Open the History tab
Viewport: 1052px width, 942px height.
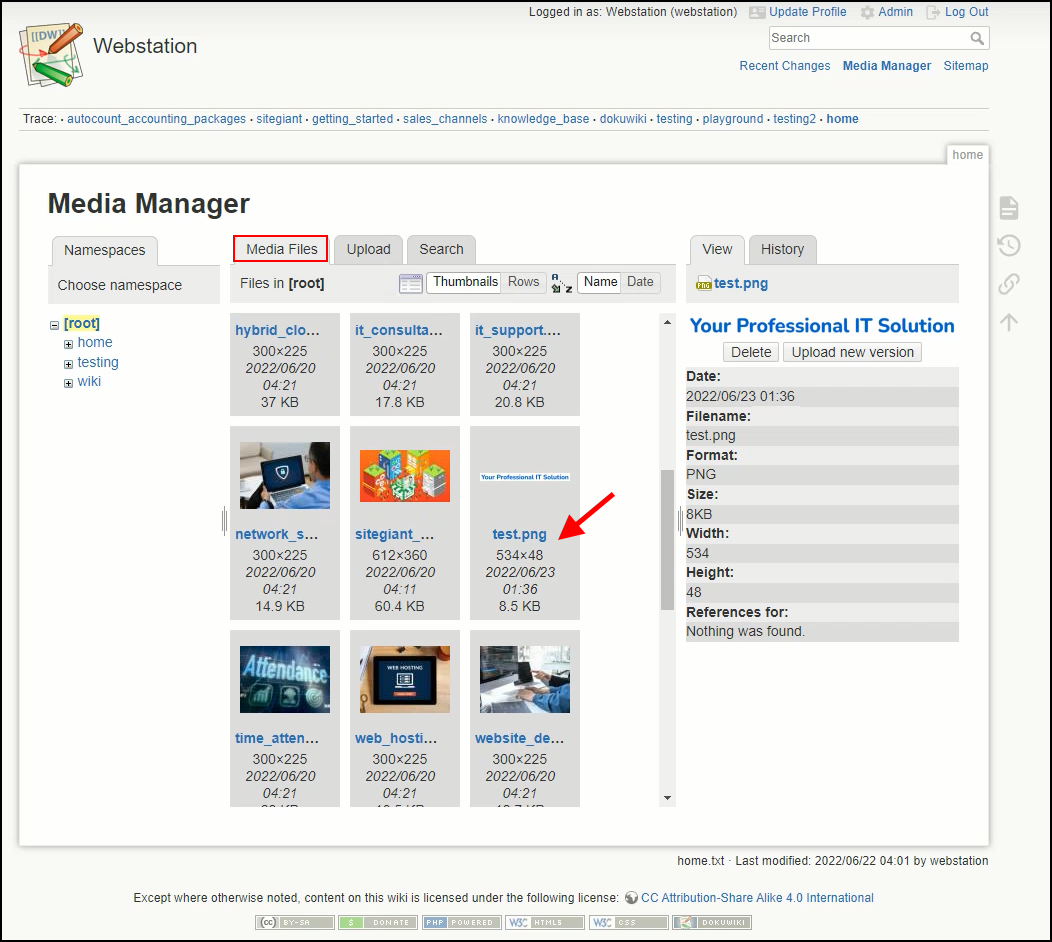pos(782,249)
